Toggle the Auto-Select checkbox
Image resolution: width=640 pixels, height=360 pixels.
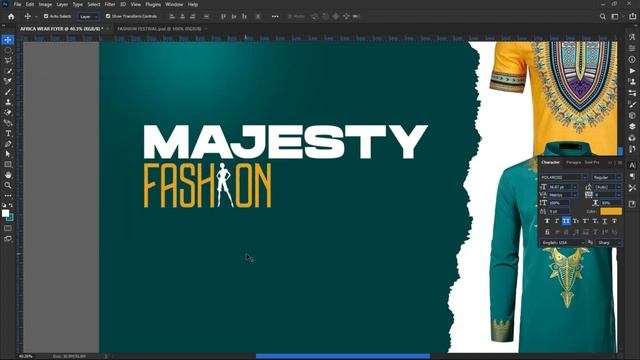pos(46,16)
